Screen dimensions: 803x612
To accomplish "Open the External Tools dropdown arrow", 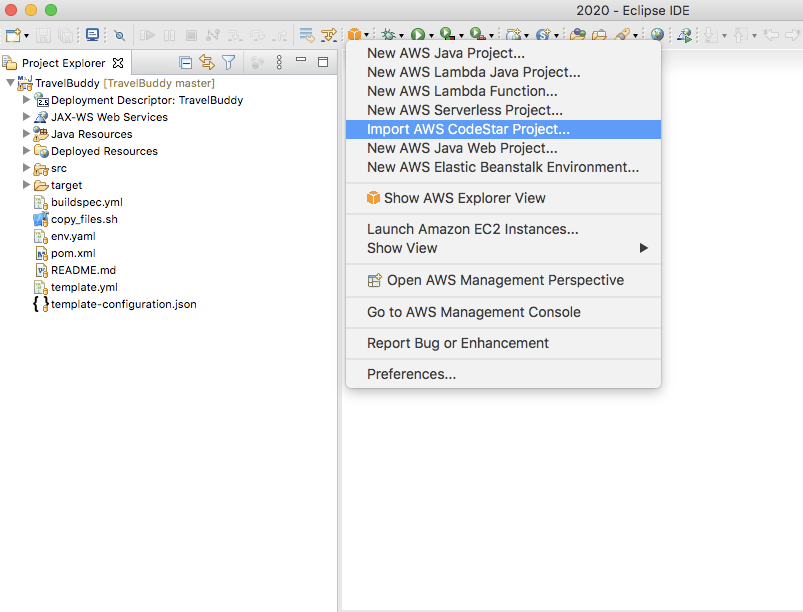I will tap(491, 36).
